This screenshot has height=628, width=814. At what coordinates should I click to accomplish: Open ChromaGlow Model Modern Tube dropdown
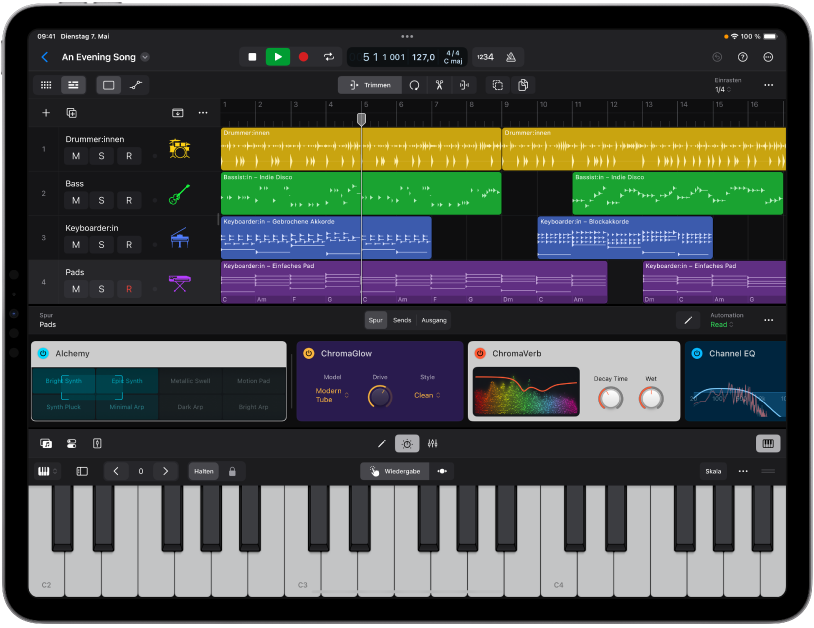pyautogui.click(x=331, y=395)
